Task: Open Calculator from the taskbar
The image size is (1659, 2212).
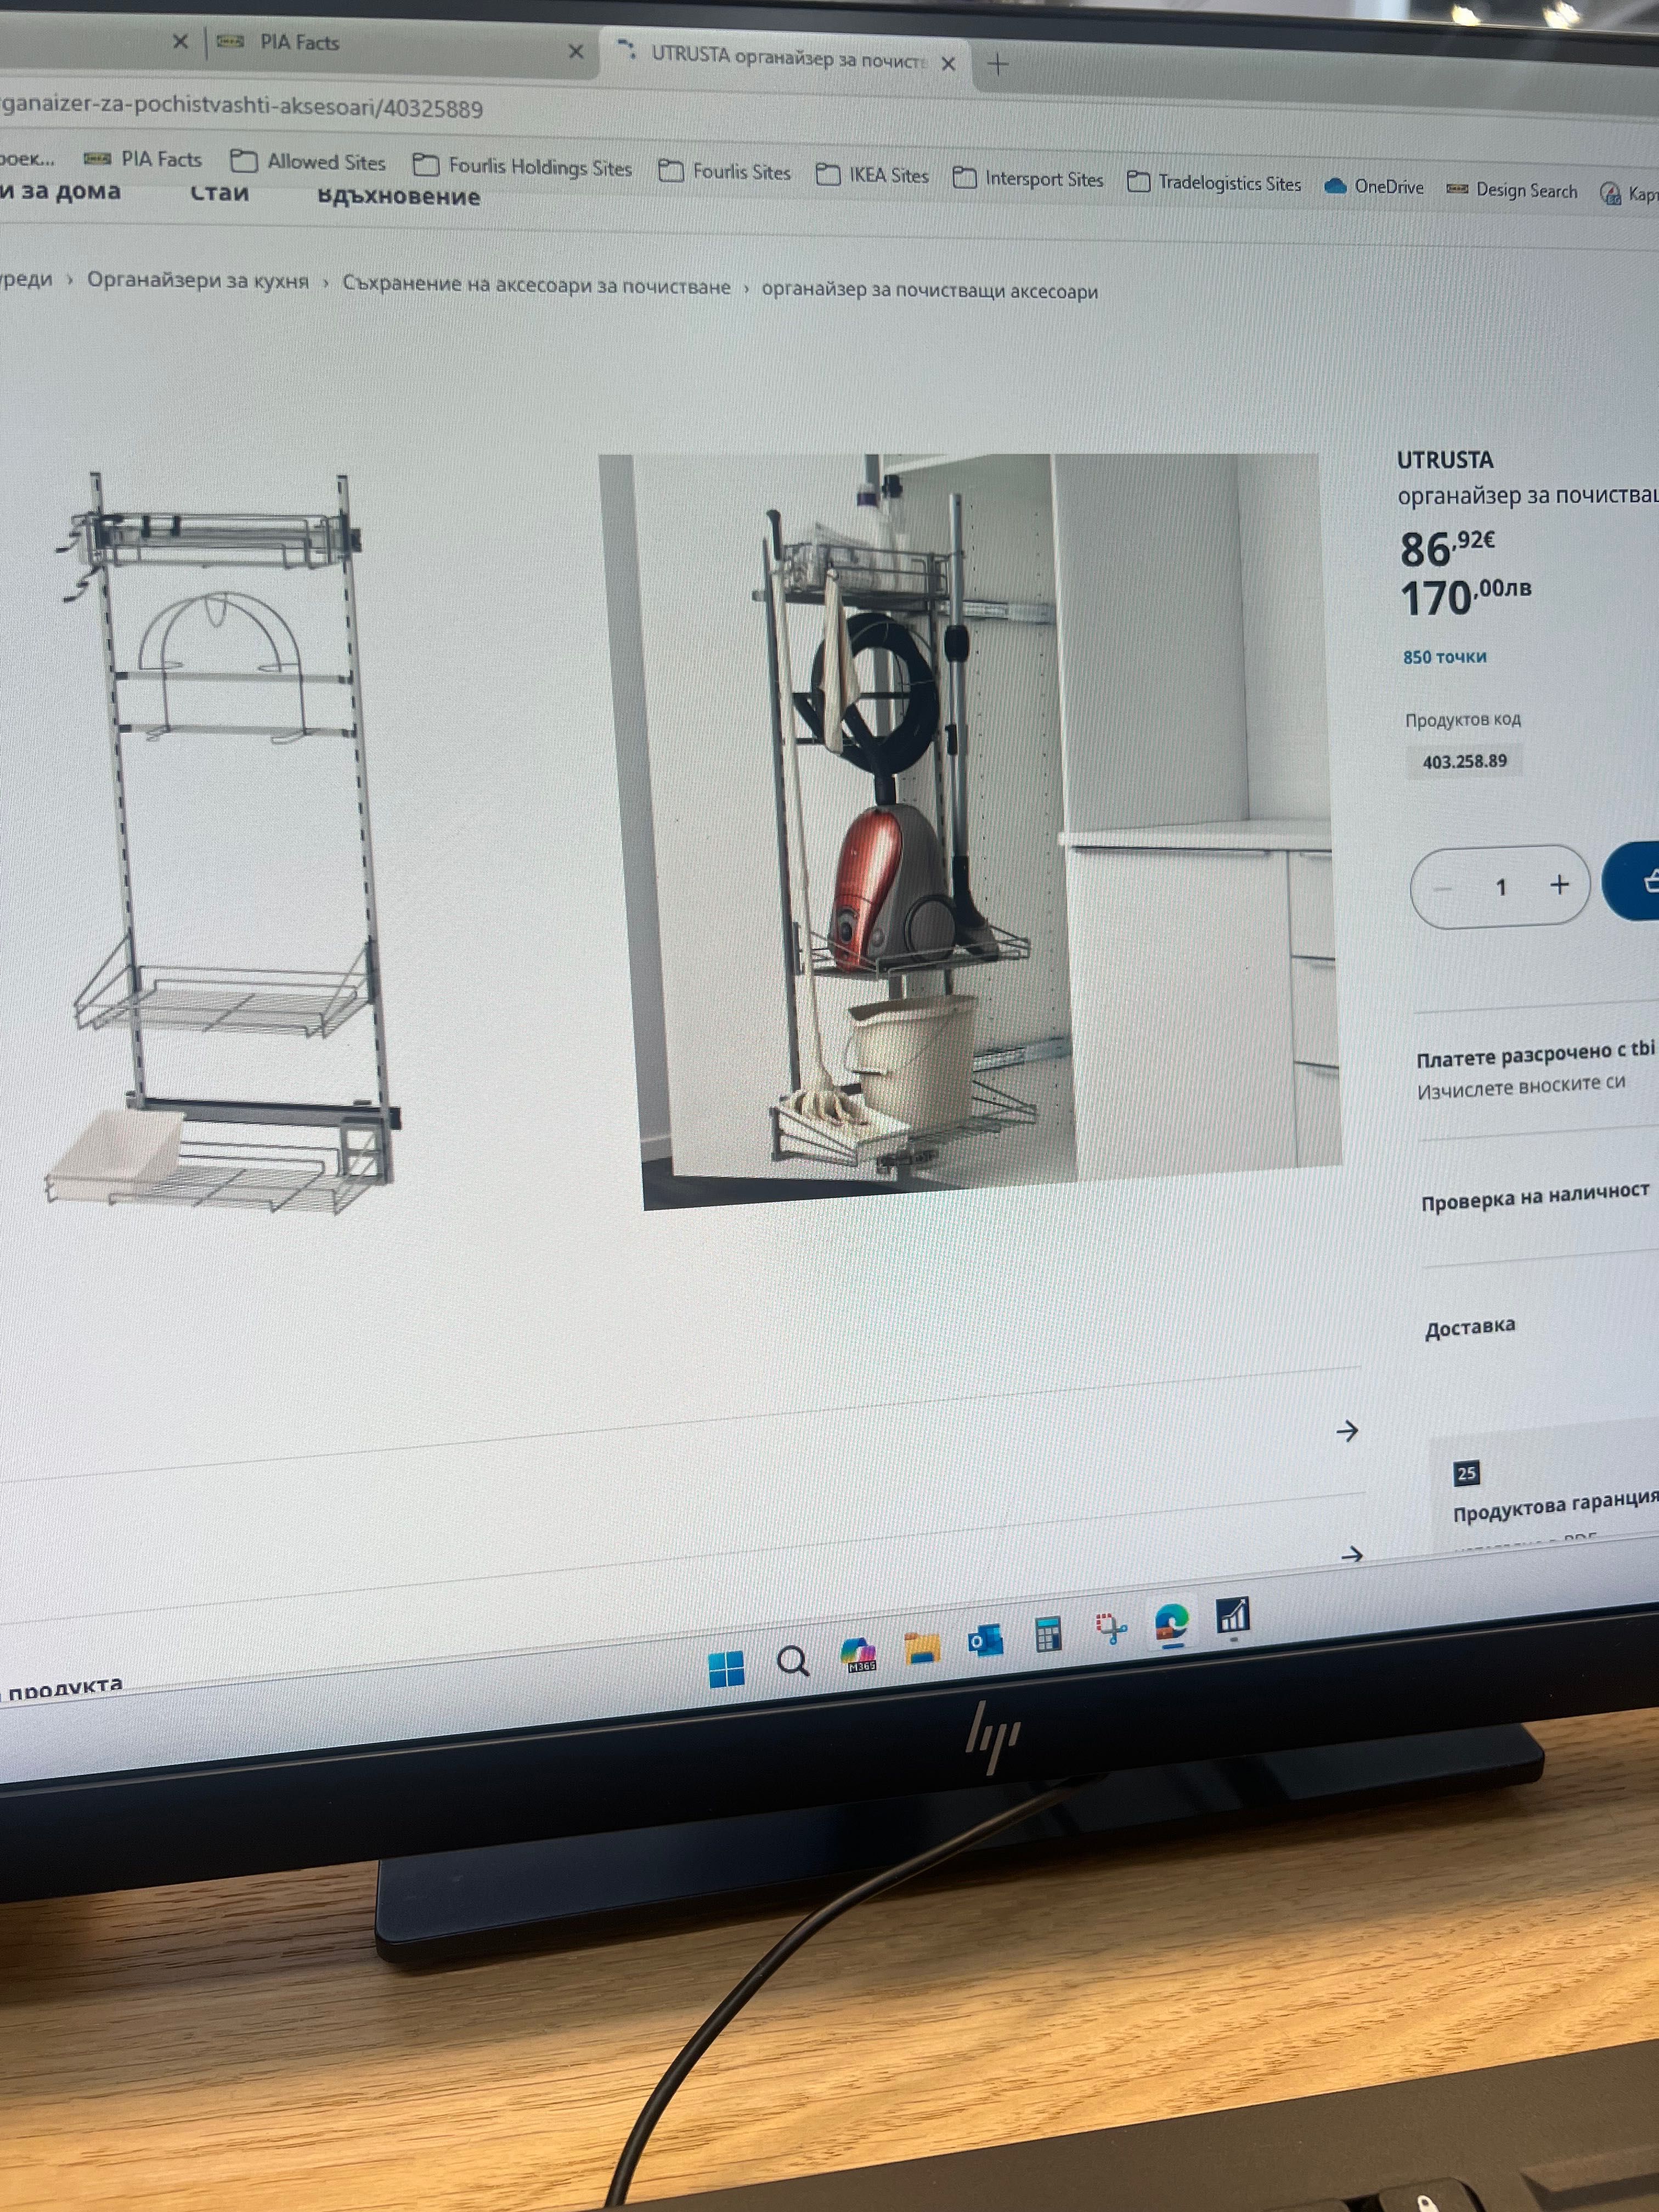Action: [1048, 1634]
